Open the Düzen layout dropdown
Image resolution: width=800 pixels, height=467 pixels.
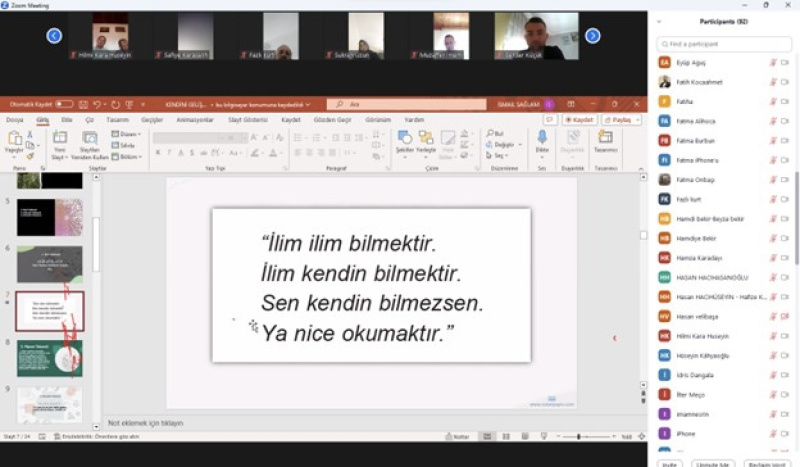127,134
